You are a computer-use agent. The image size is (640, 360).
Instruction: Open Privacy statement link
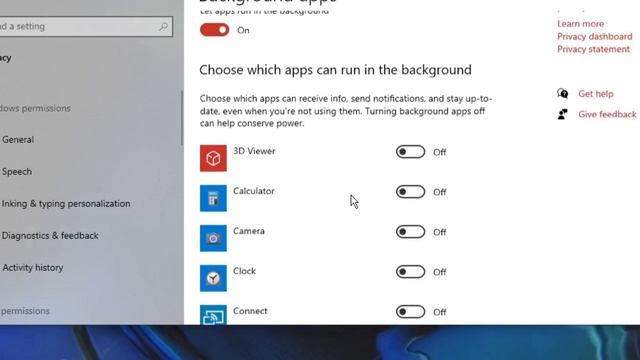click(593, 49)
